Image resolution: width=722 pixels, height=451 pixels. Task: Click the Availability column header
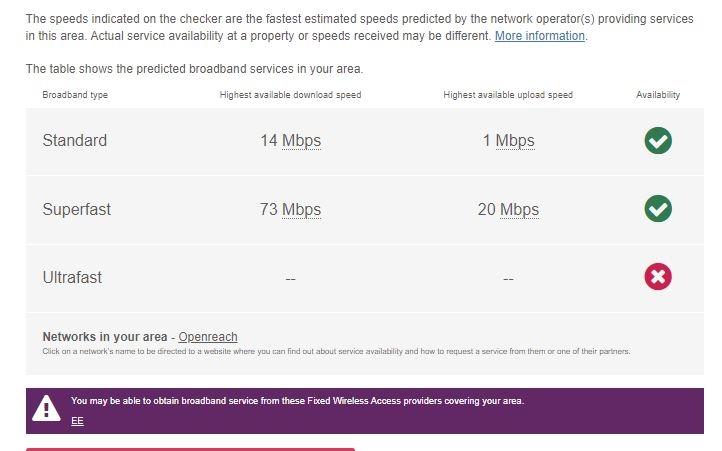point(658,95)
